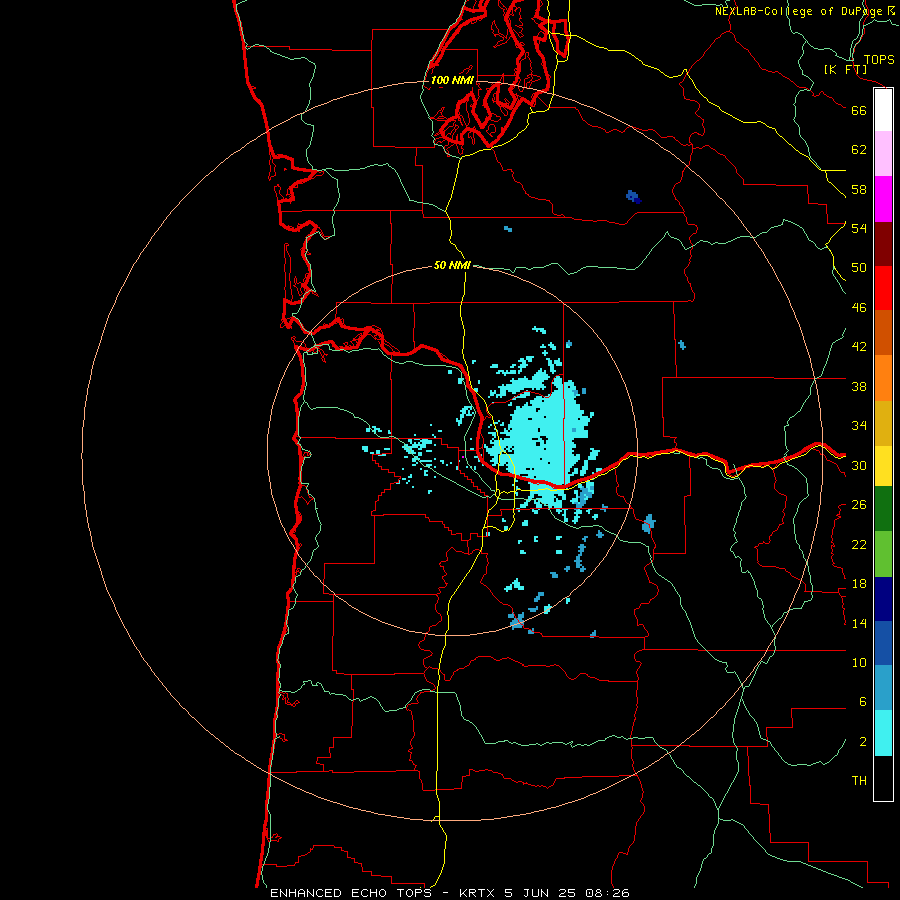Click the '50' legend scale value
The width and height of the screenshot is (900, 900).
click(x=859, y=268)
